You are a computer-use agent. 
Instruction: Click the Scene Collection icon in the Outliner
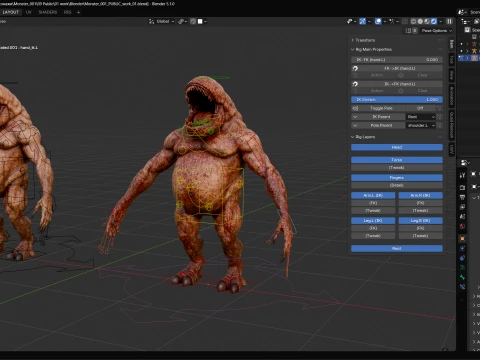click(468, 30)
